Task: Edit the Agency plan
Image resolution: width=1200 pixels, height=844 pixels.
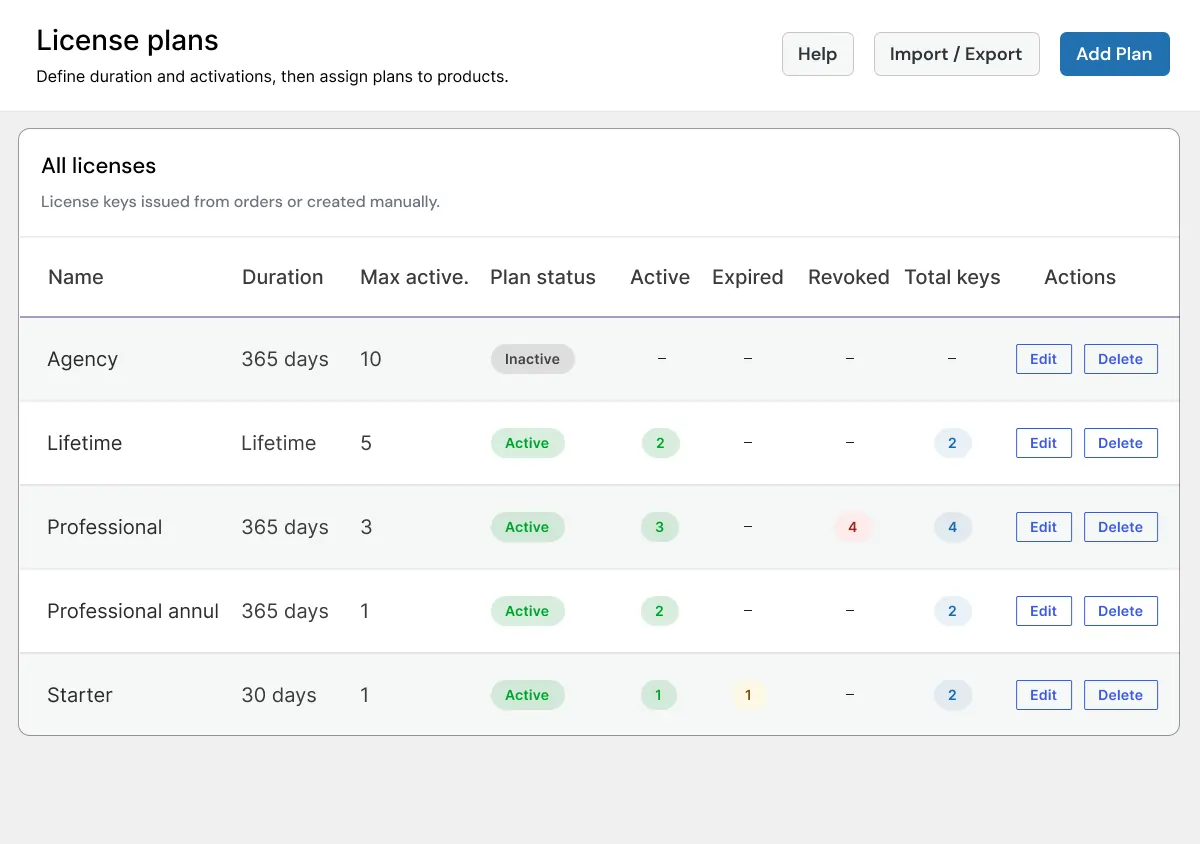Action: pos(1043,359)
